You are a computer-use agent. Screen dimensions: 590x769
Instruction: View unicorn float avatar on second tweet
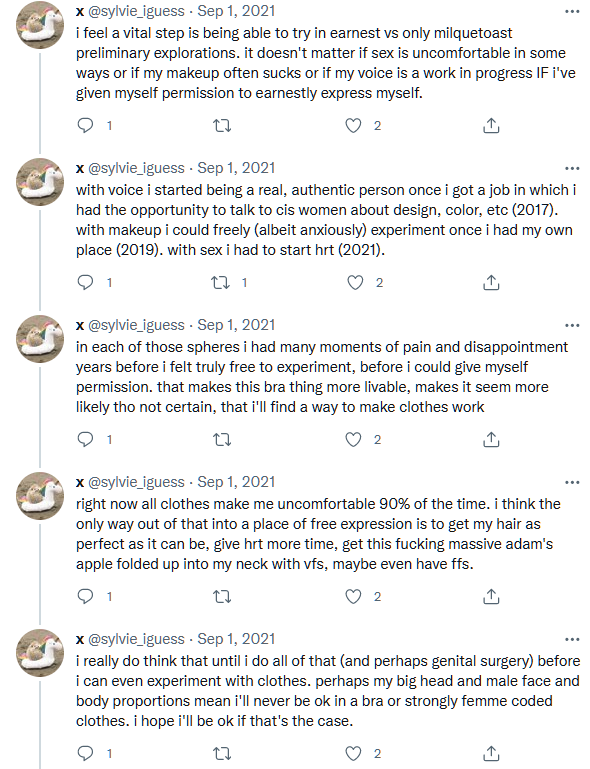pos(40,182)
